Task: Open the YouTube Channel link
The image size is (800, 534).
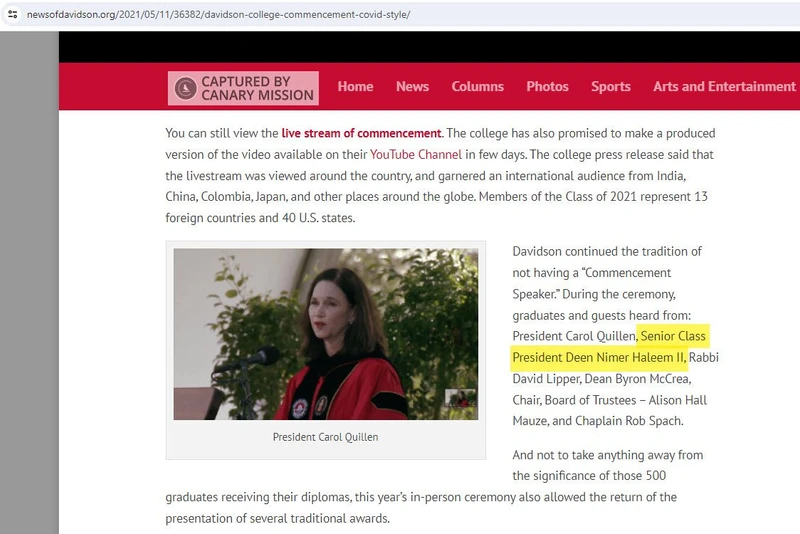Action: point(416,155)
